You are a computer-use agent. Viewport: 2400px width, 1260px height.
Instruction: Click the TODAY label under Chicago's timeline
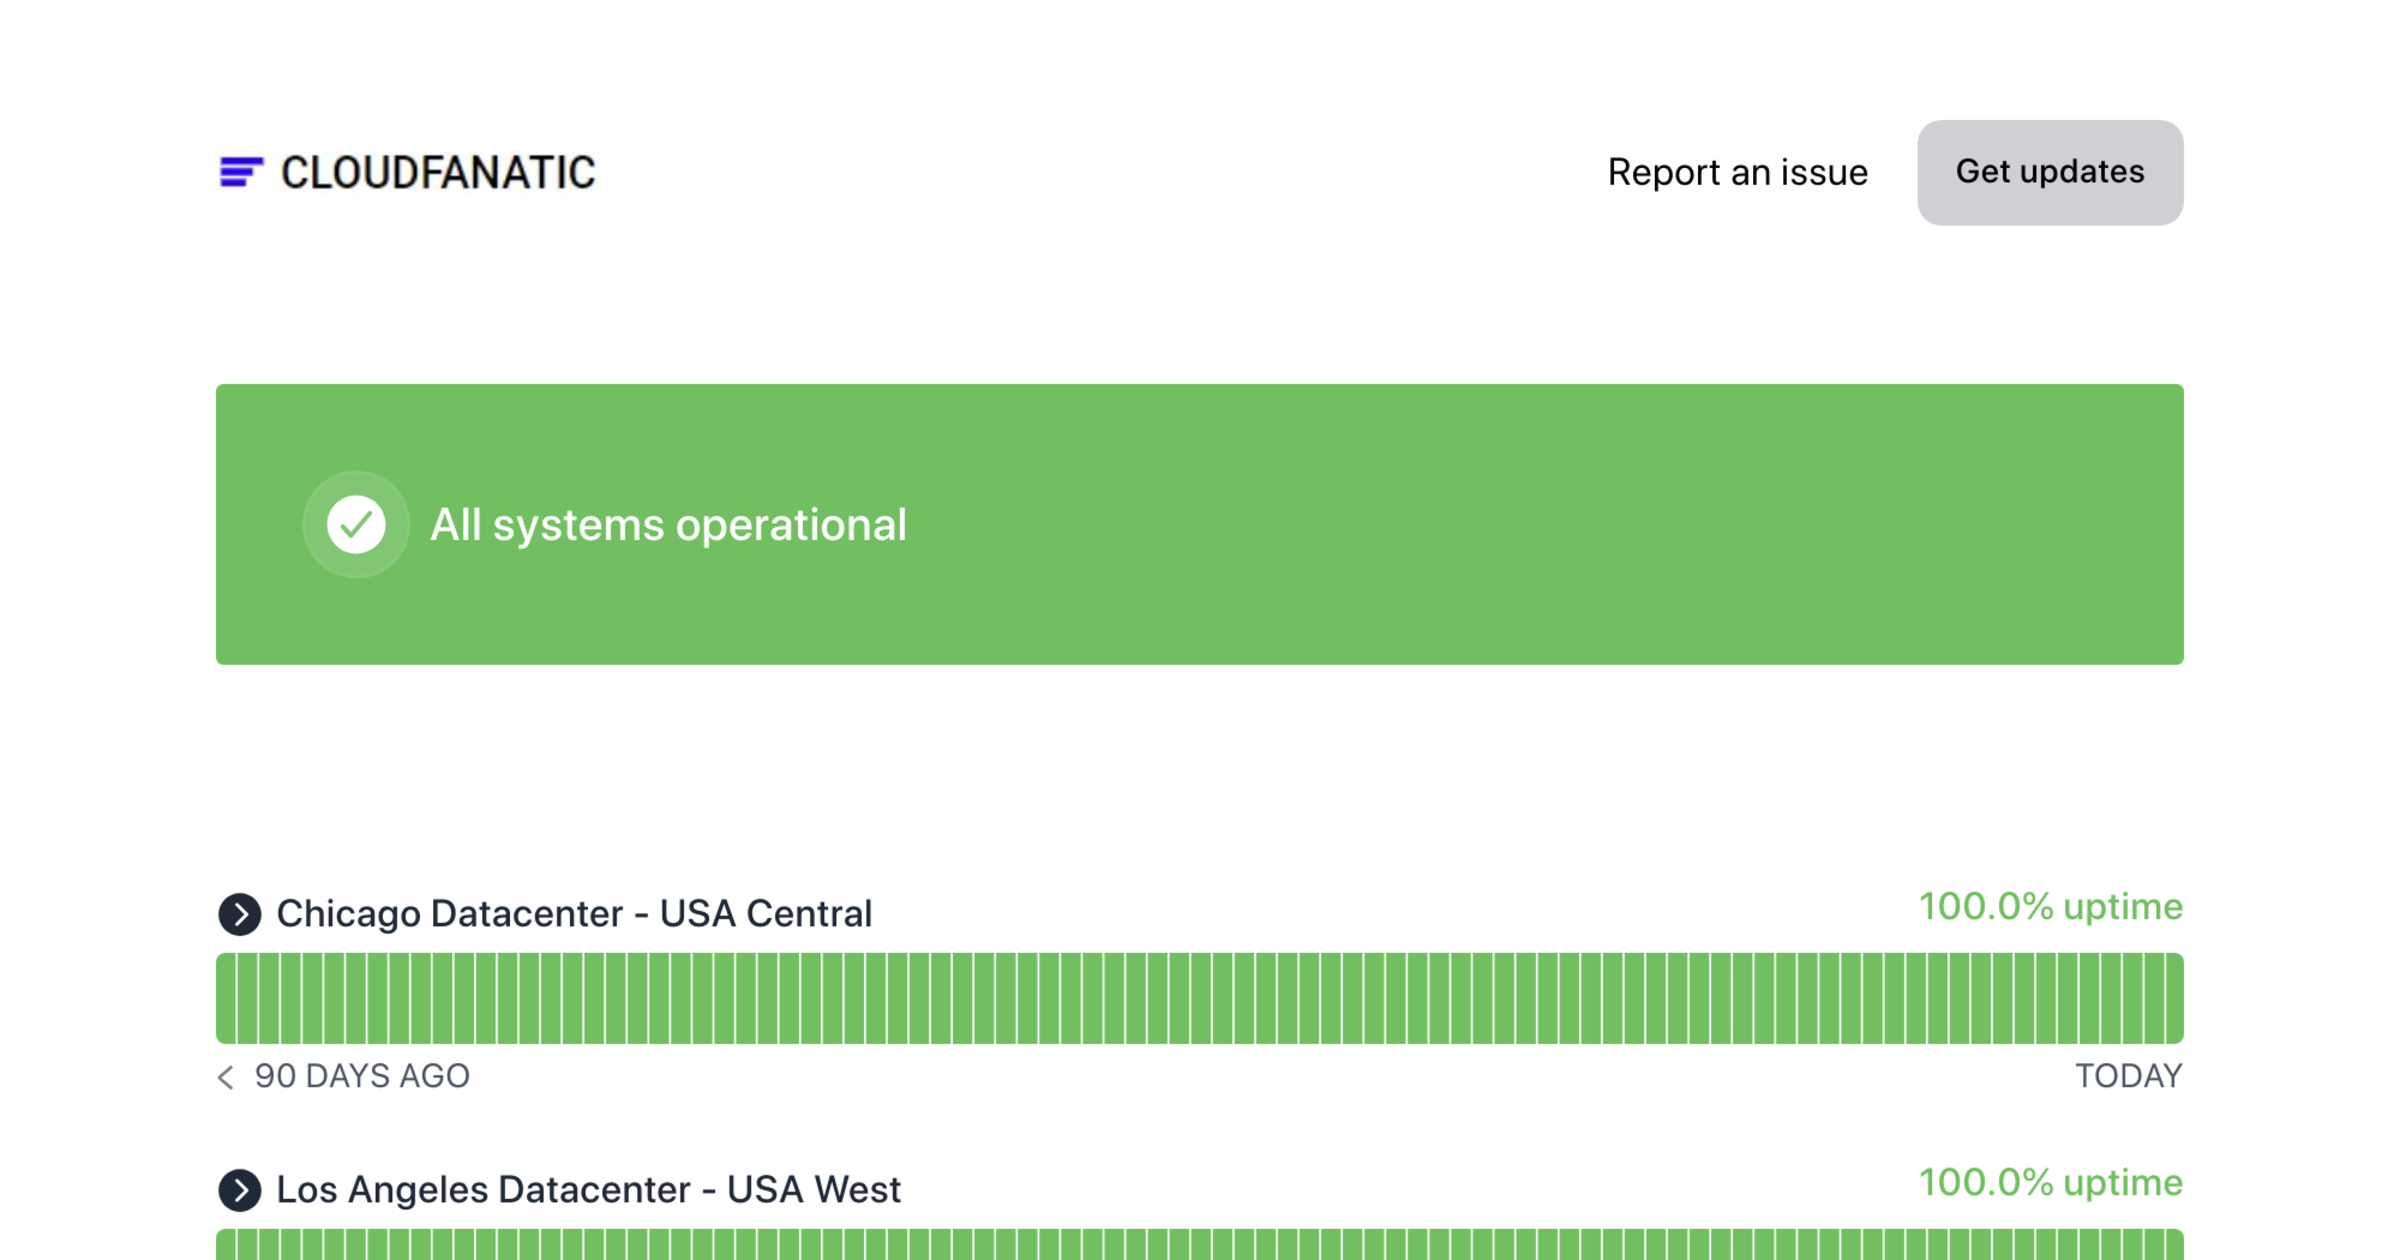(x=2128, y=1076)
